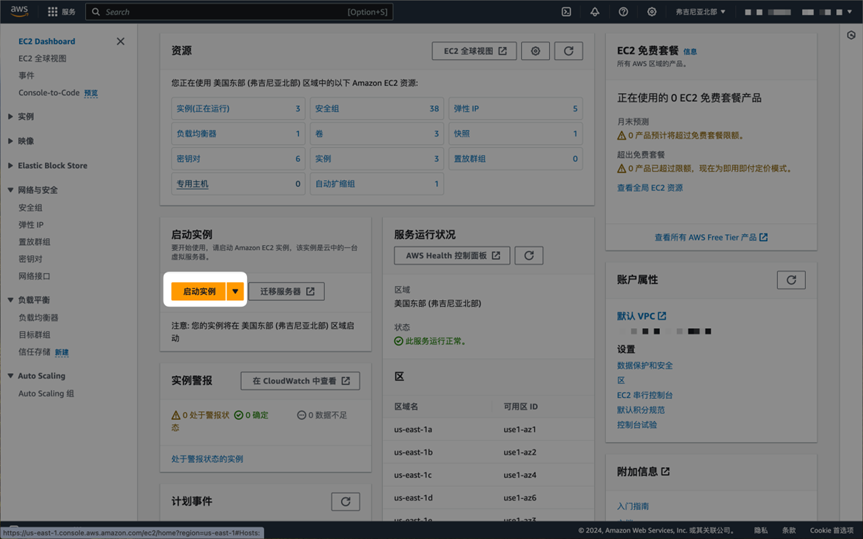Screen dimensions: 863x539
Task: Click the 迁移服务器 button
Action: [287, 291]
